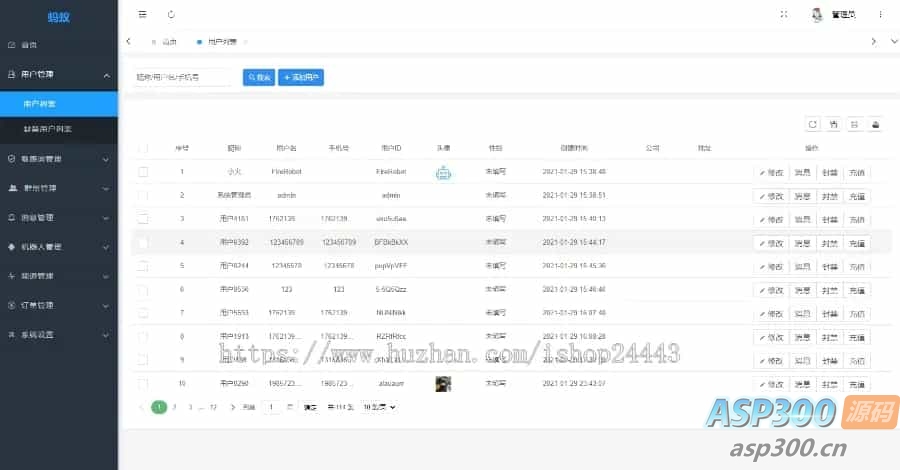Open the 首页 item in the sidebar

pyautogui.click(x=30, y=45)
